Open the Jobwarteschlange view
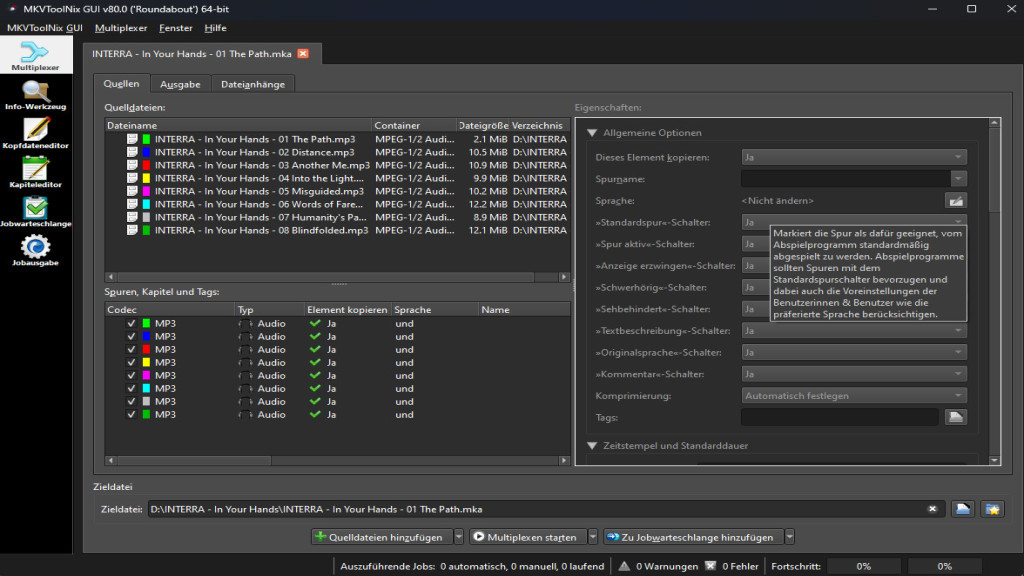 tap(35, 212)
